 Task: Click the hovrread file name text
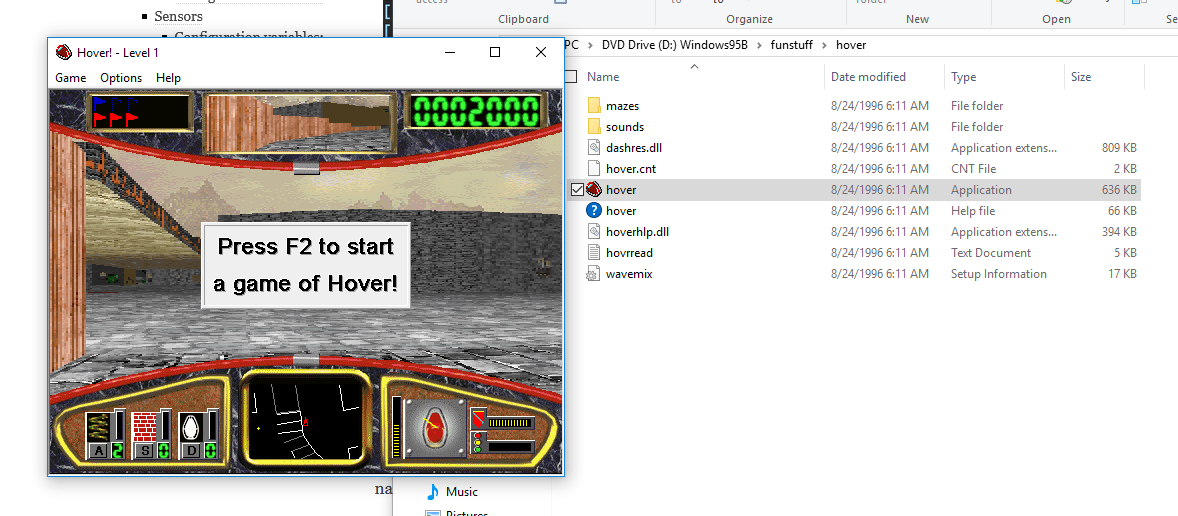pos(630,253)
